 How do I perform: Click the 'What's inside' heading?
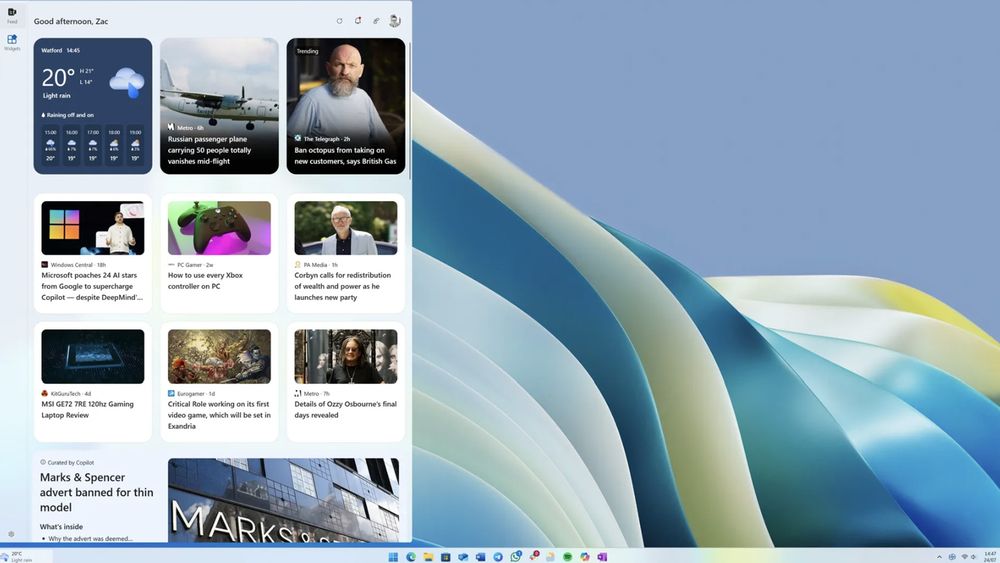pos(61,527)
